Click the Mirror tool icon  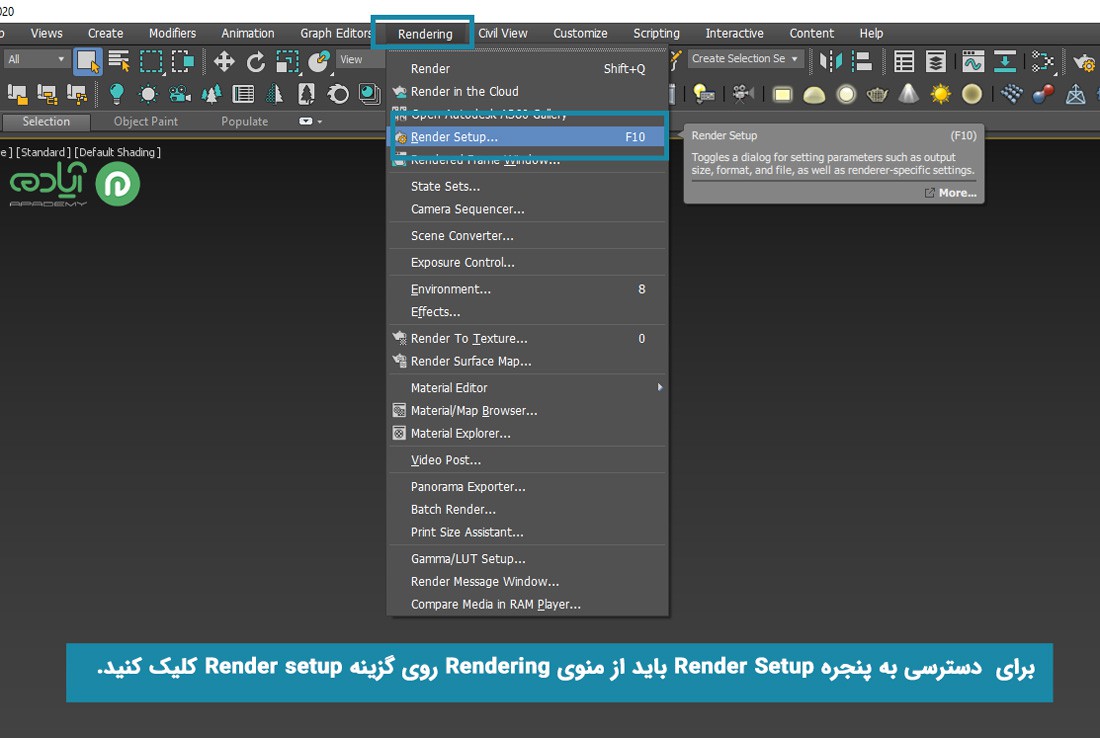click(x=831, y=62)
